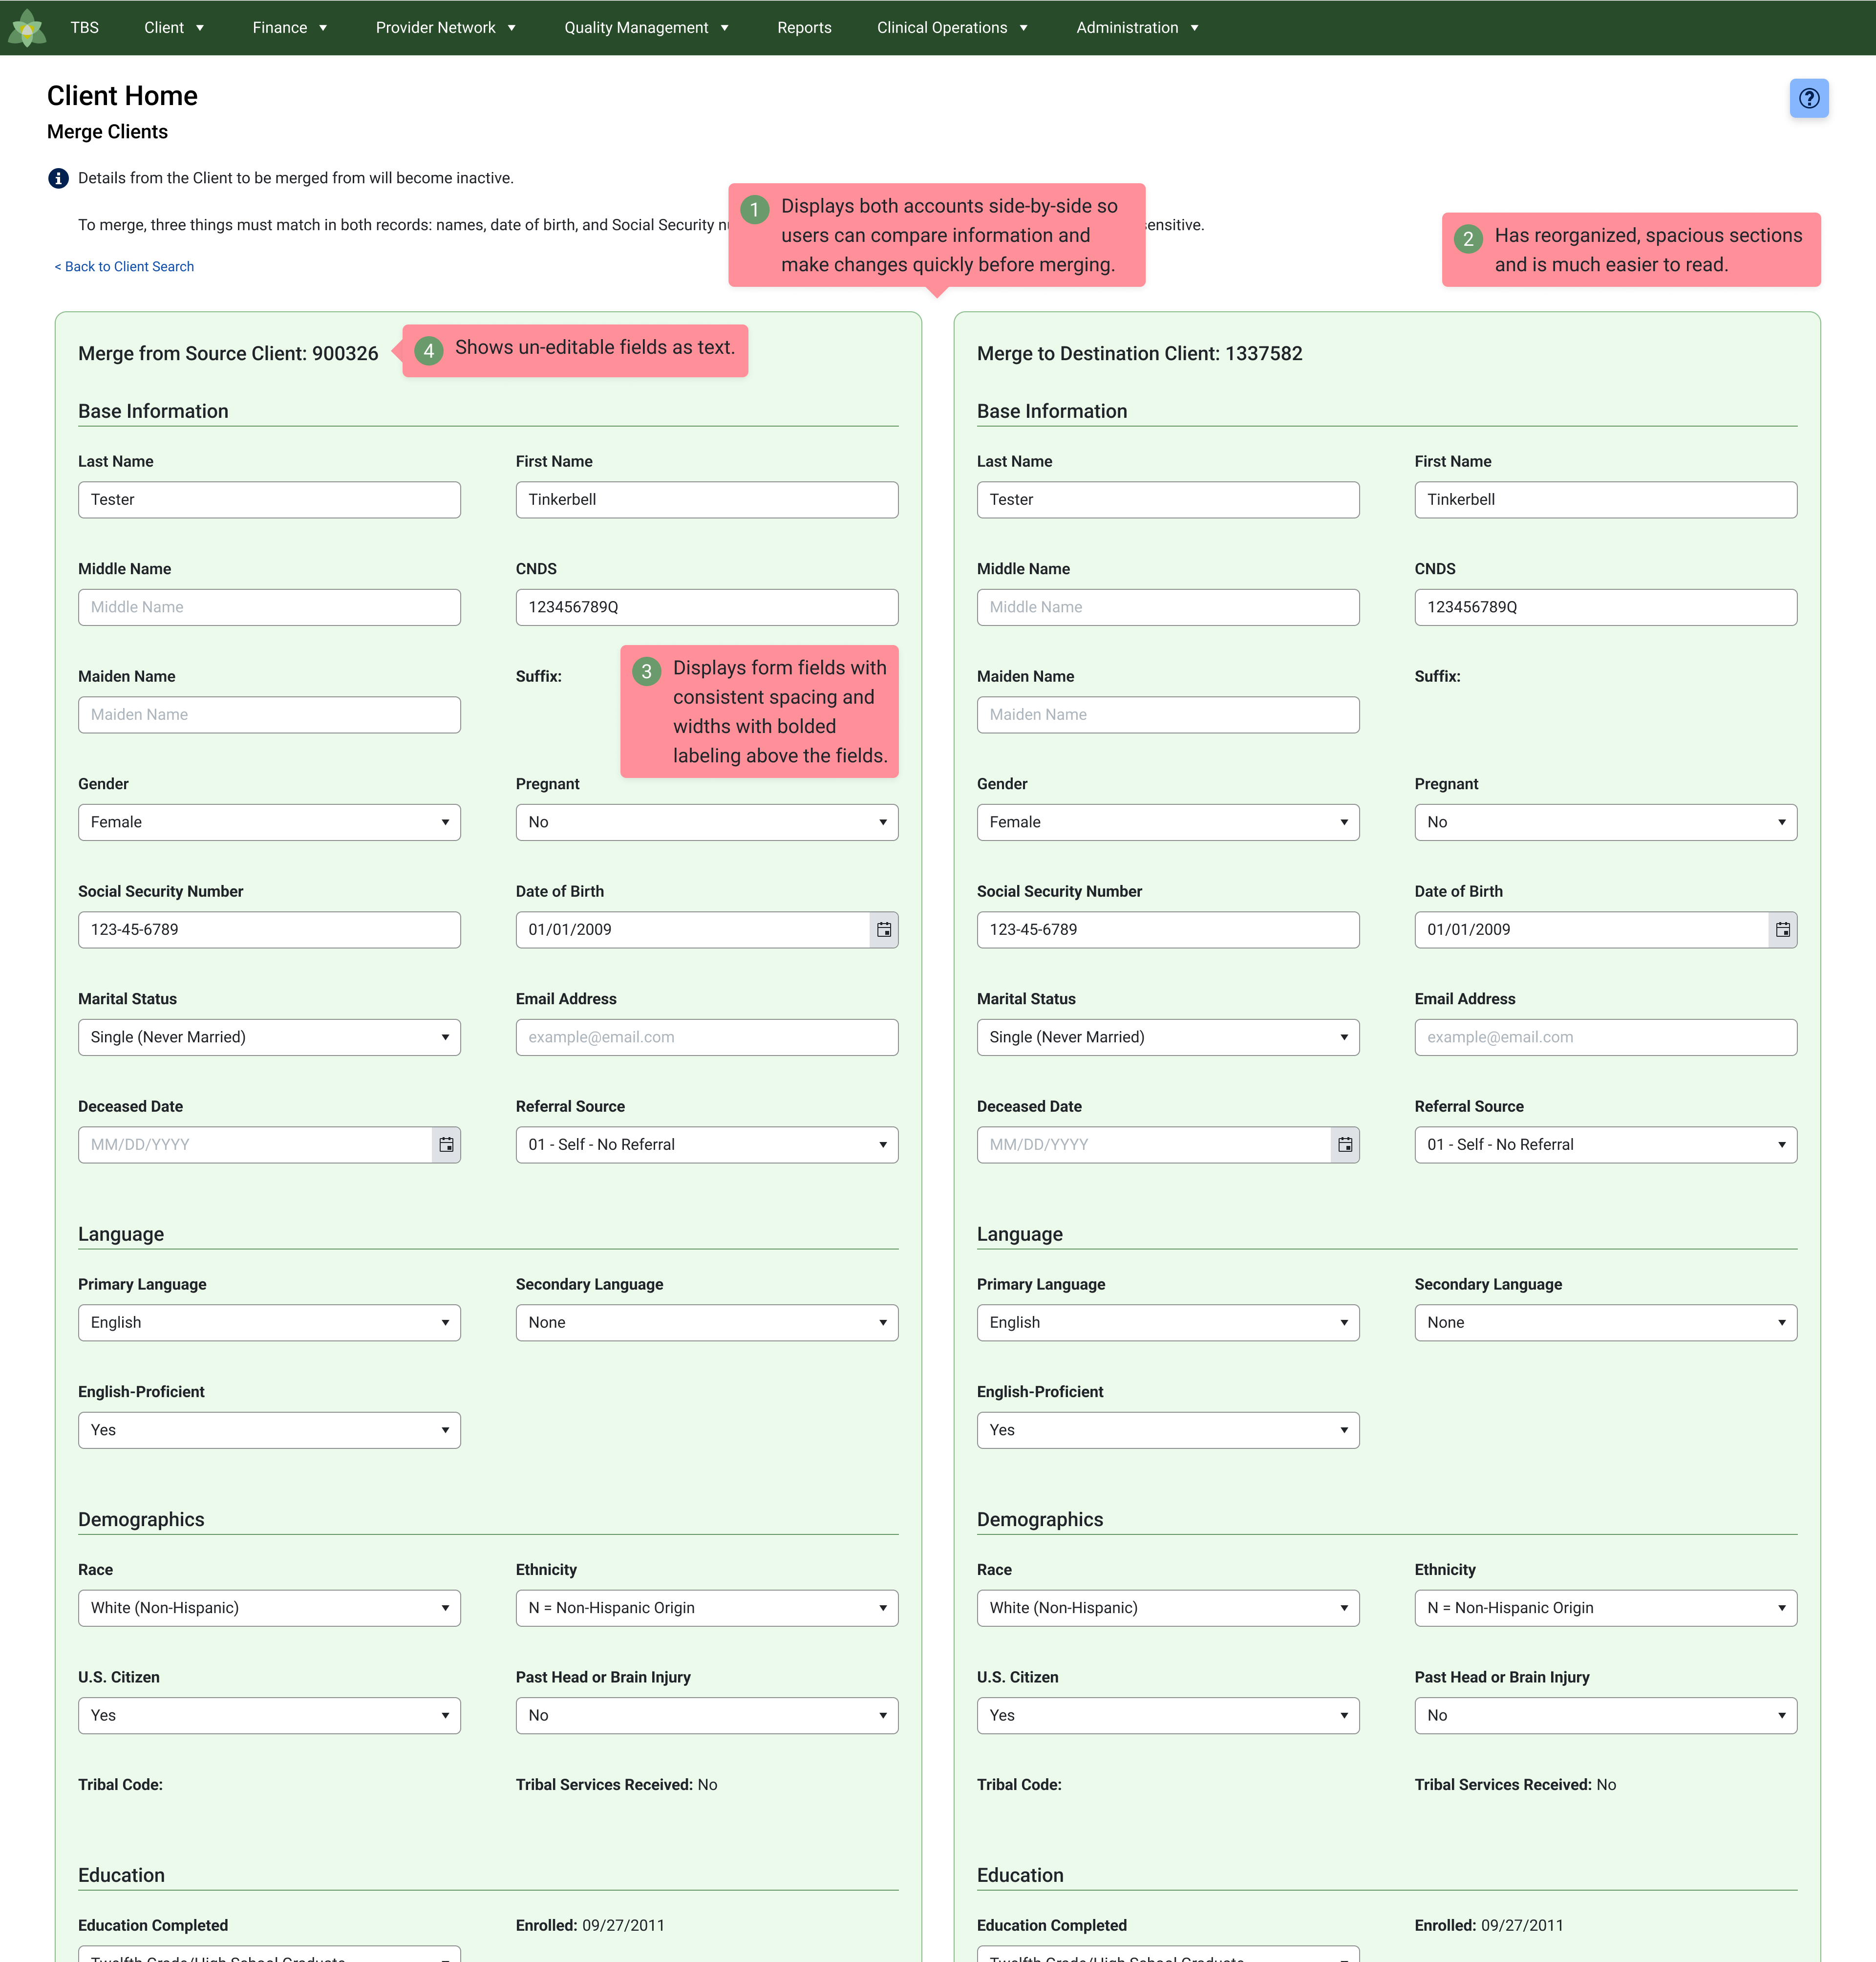
Task: Open the Clinical Operations menu
Action: coord(952,28)
